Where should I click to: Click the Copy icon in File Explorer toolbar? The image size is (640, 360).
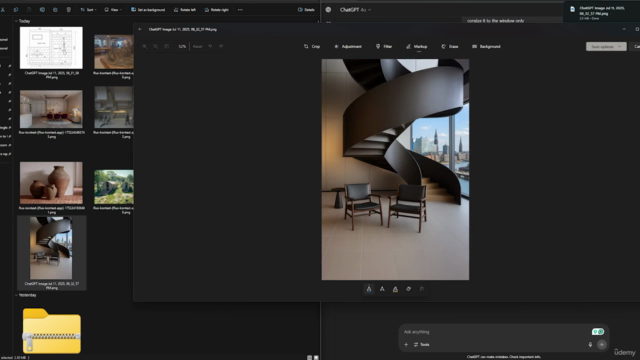tap(16, 9)
